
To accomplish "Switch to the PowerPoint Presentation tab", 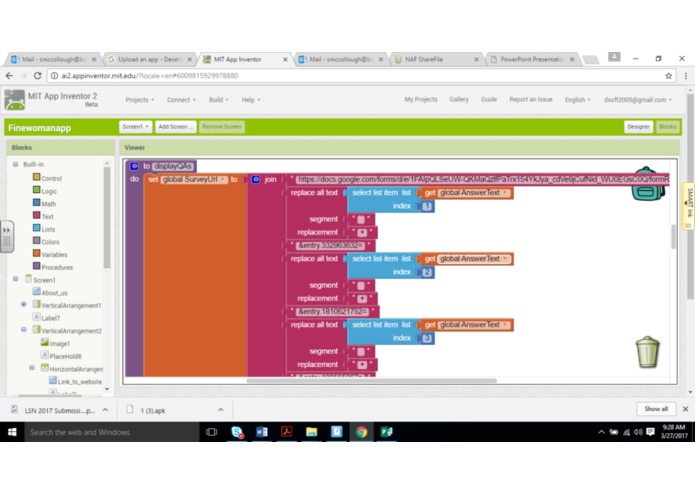I will 532,59.
